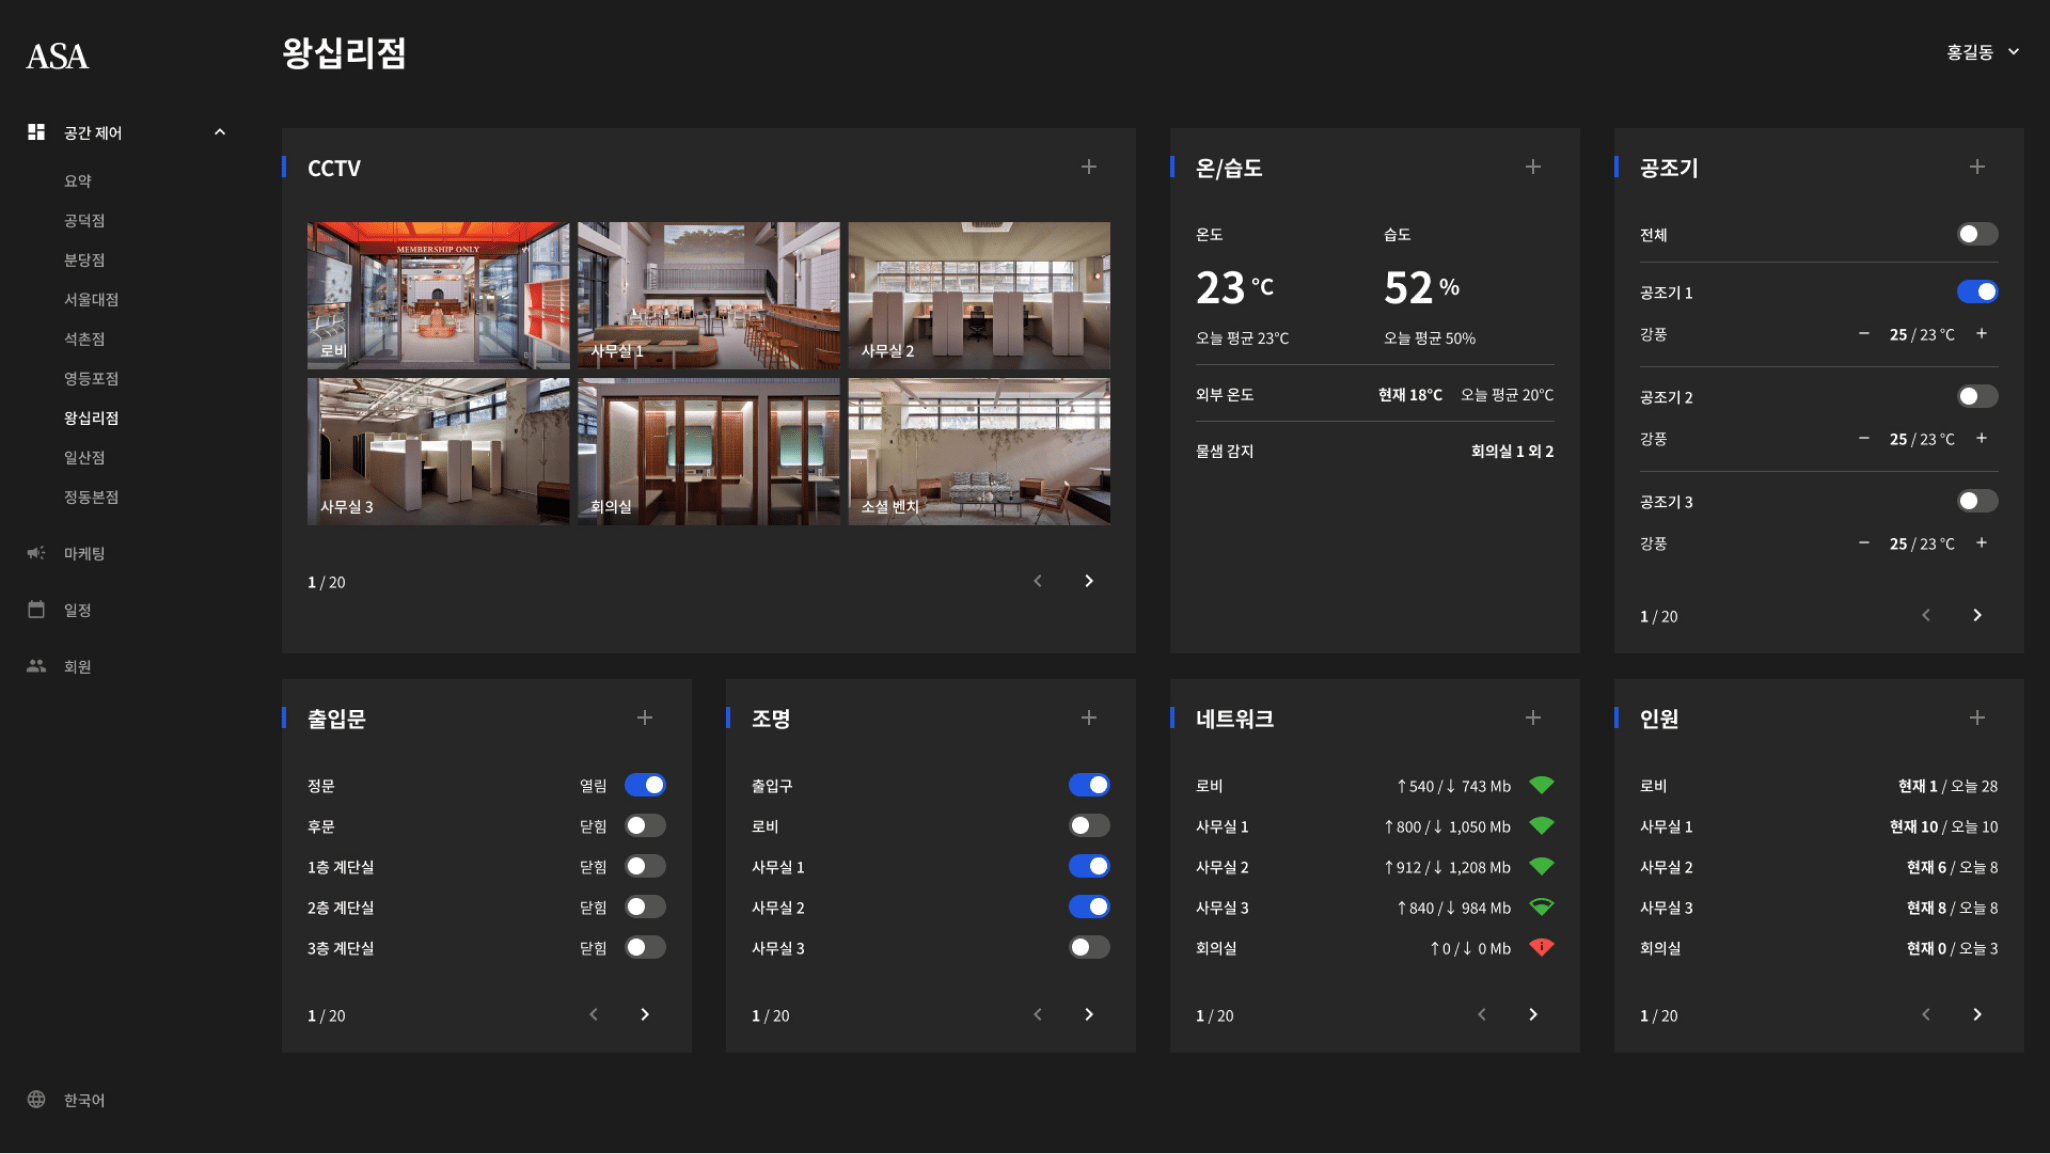Go to previous 인원 page
This screenshot has width=2050, height=1154.
pyautogui.click(x=1926, y=1014)
